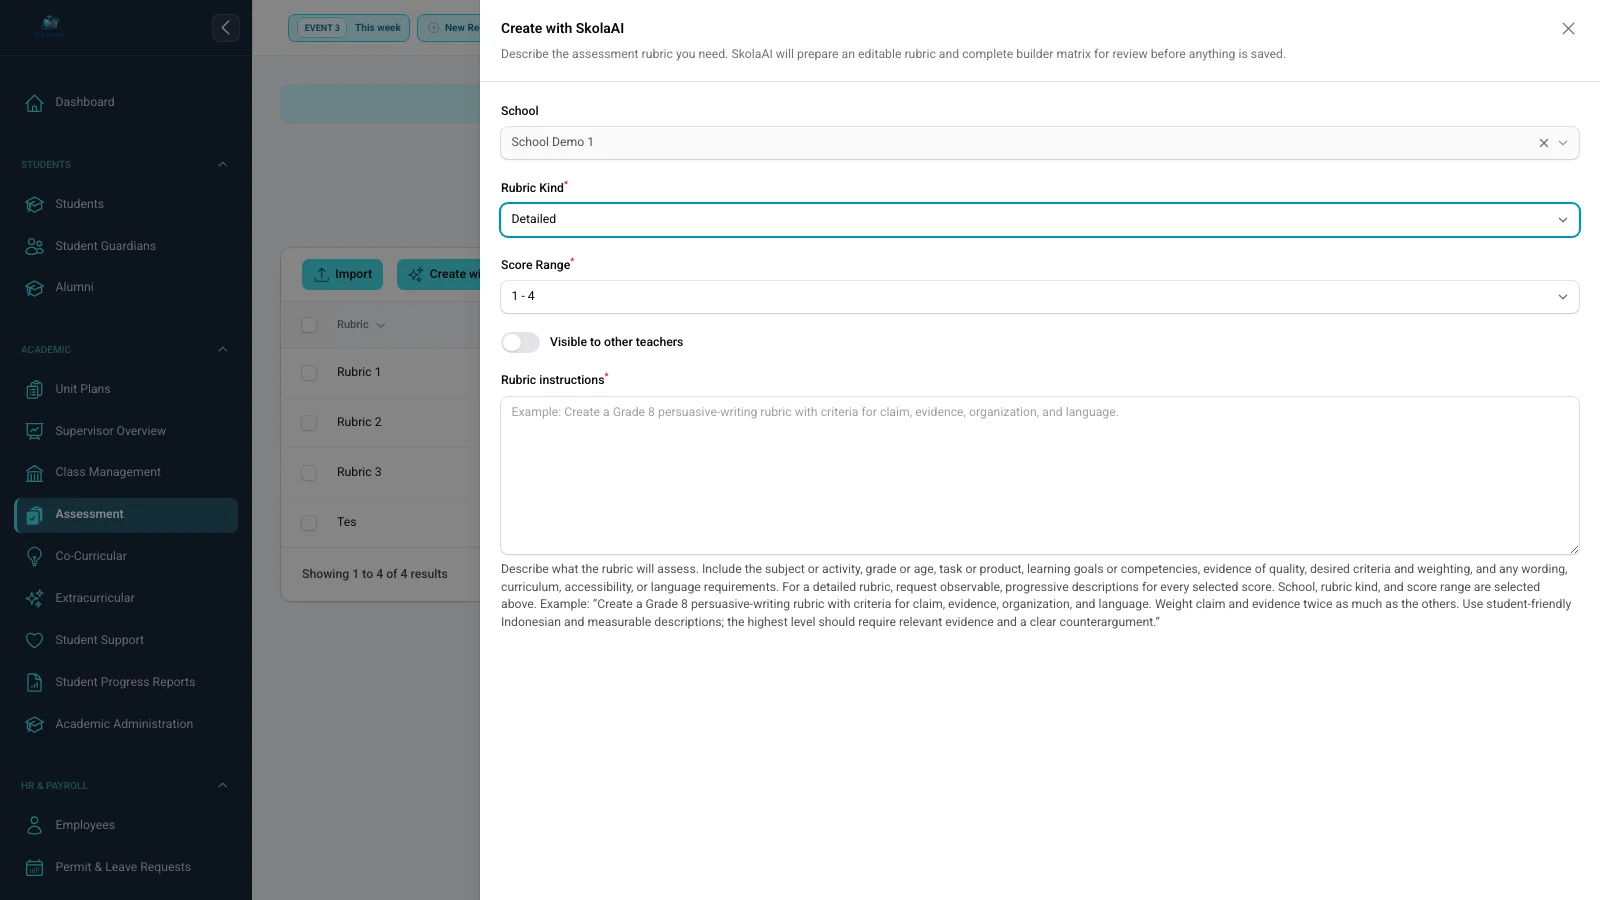Click the Extracurricular sparkle icon
This screenshot has height=900, width=1600.
[35, 598]
